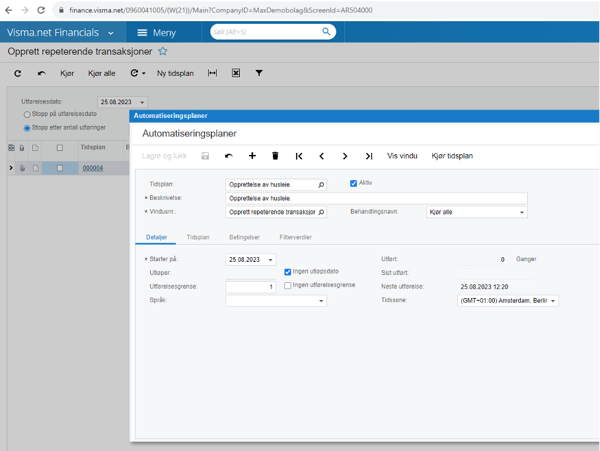Click attachment icon in row 000004
600x451 pixels.
click(x=23, y=168)
